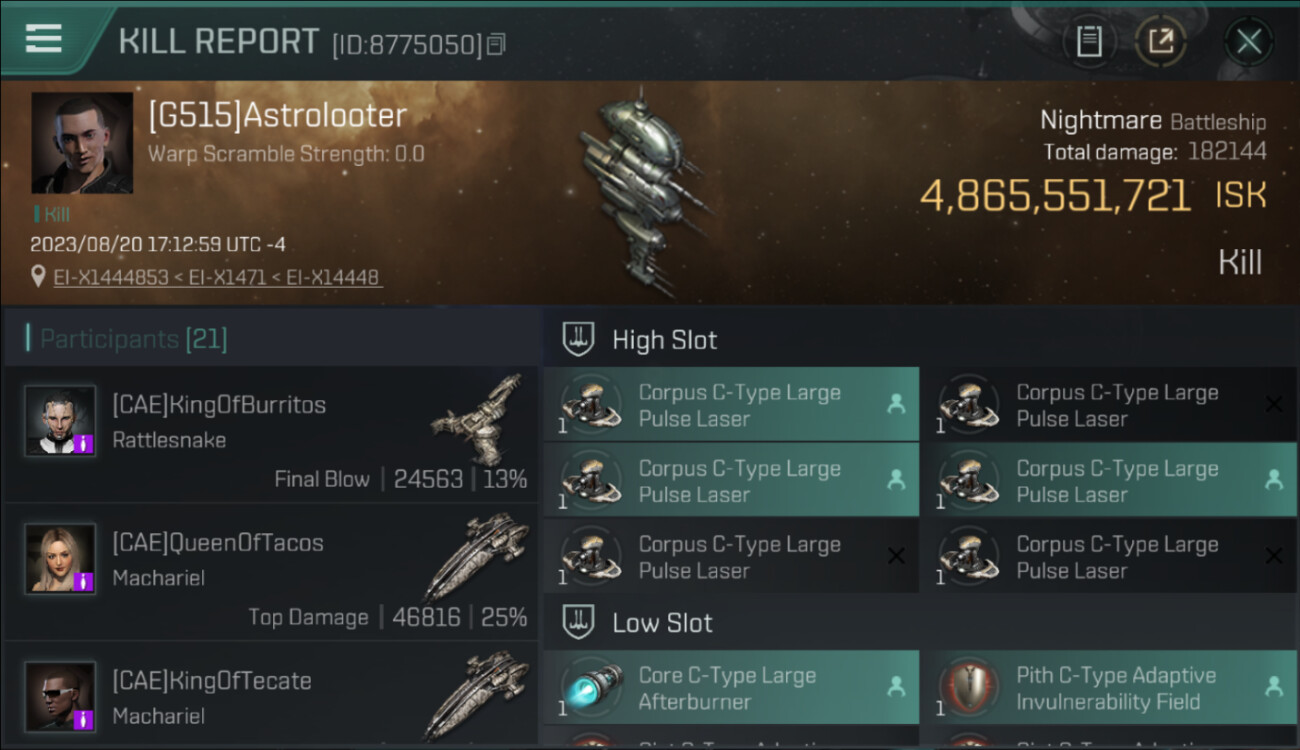Viewport: 1300px width, 750px height.
Task: Click the map pin location icon
Action: 39,276
